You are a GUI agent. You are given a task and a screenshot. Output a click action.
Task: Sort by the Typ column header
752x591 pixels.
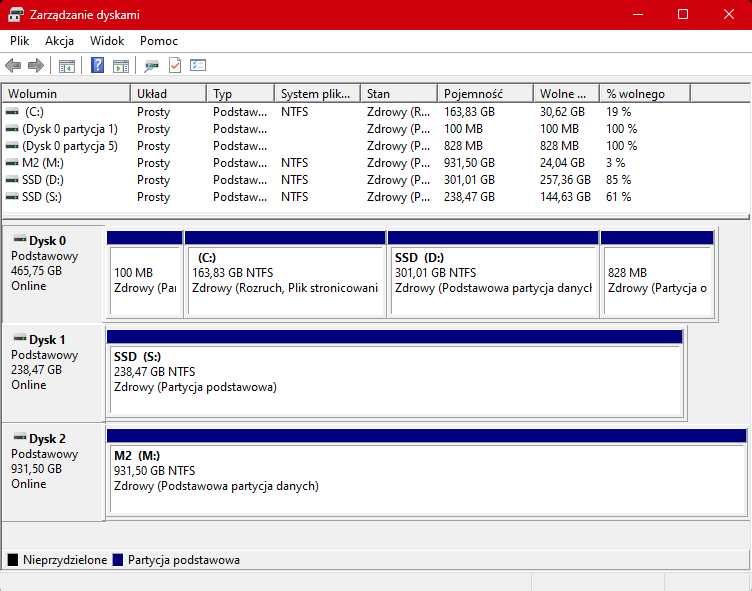pyautogui.click(x=241, y=94)
